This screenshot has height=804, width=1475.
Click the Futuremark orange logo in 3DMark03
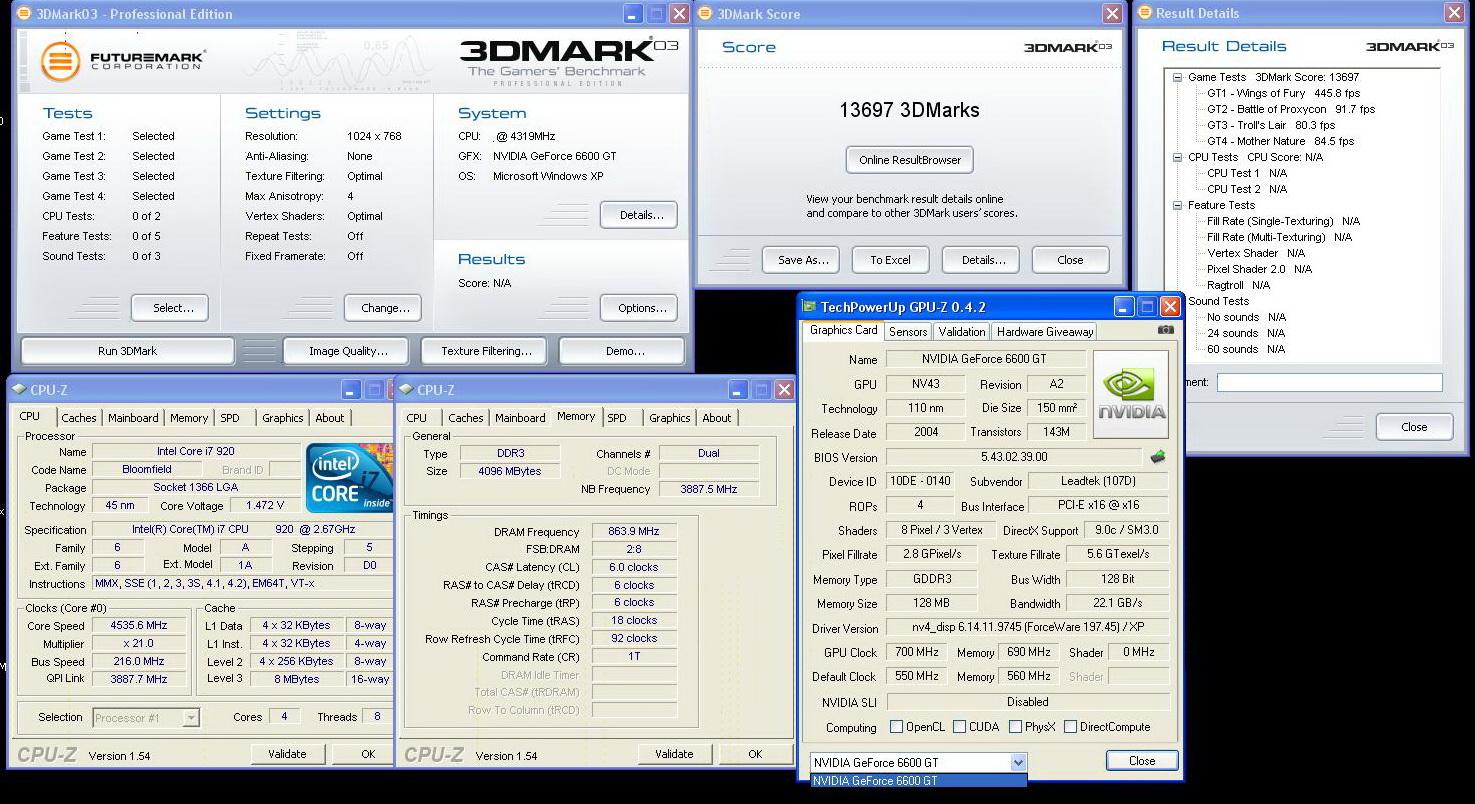tap(60, 62)
